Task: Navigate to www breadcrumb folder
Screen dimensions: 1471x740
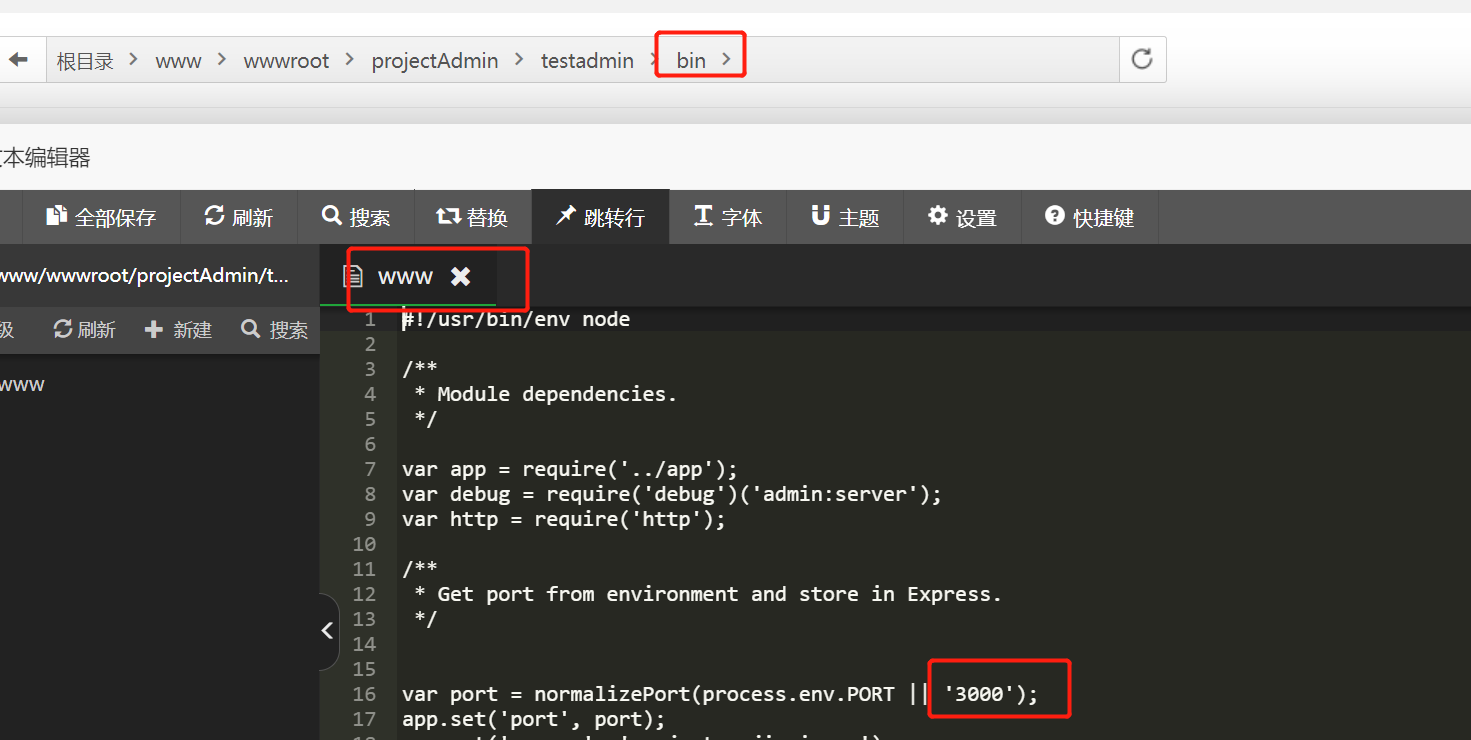Action: click(179, 61)
